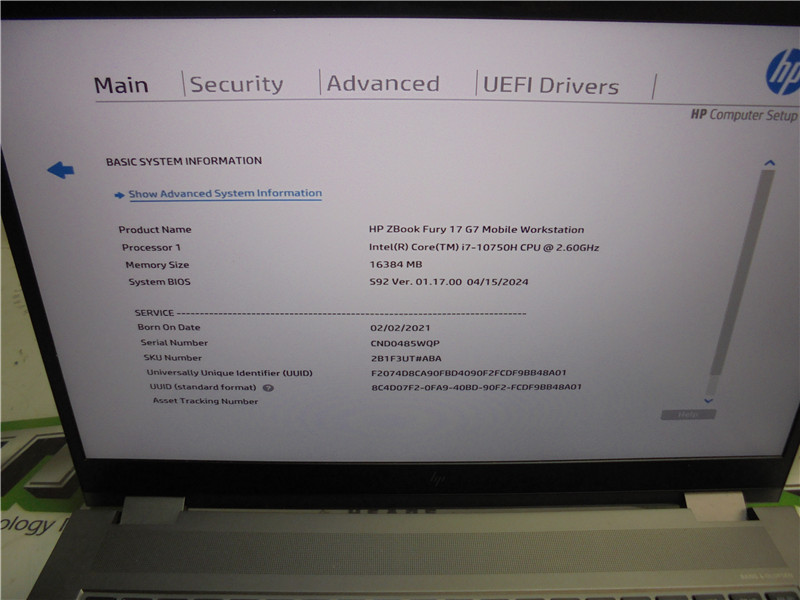Screen dimensions: 800x600
Task: Select the CND0485WQP serial value
Action: 405,343
